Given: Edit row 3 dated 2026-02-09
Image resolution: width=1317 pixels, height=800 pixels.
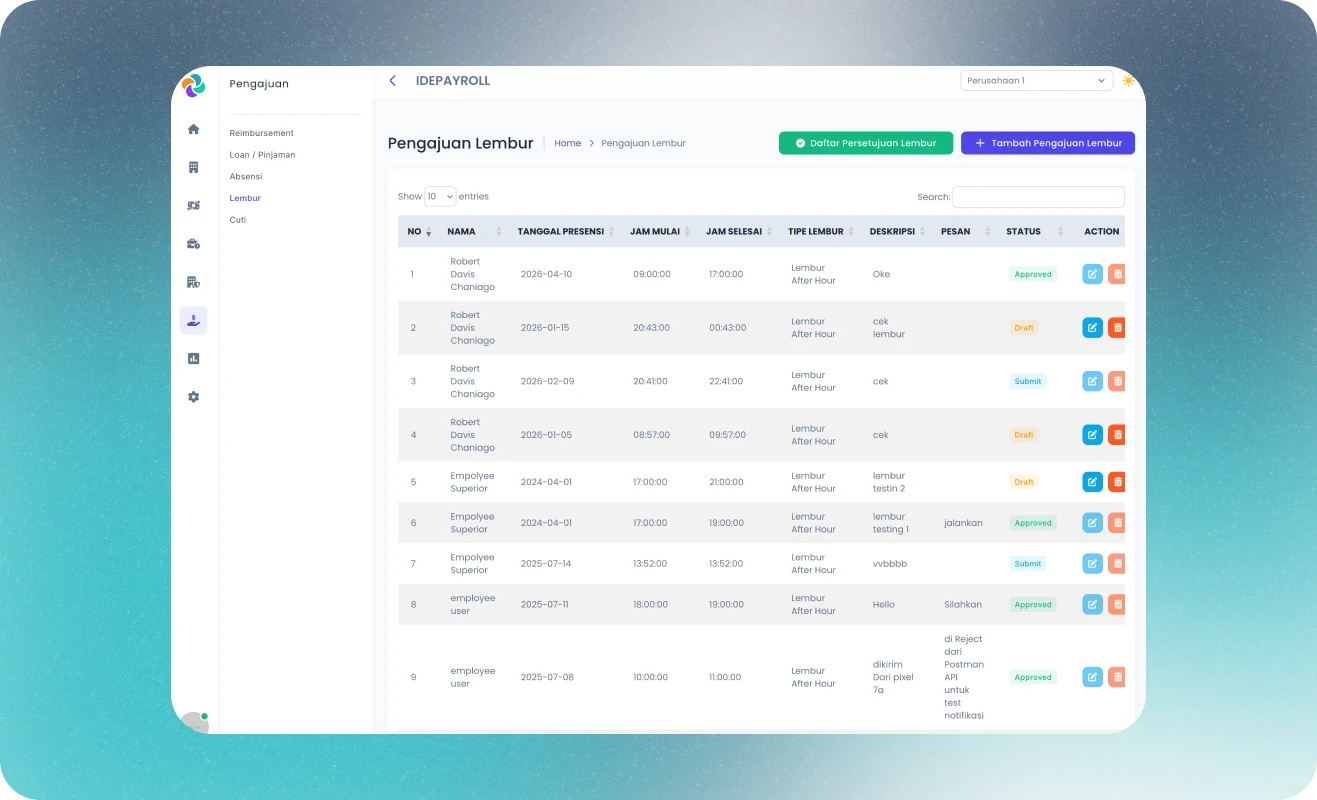Looking at the screenshot, I should click(x=1093, y=381).
